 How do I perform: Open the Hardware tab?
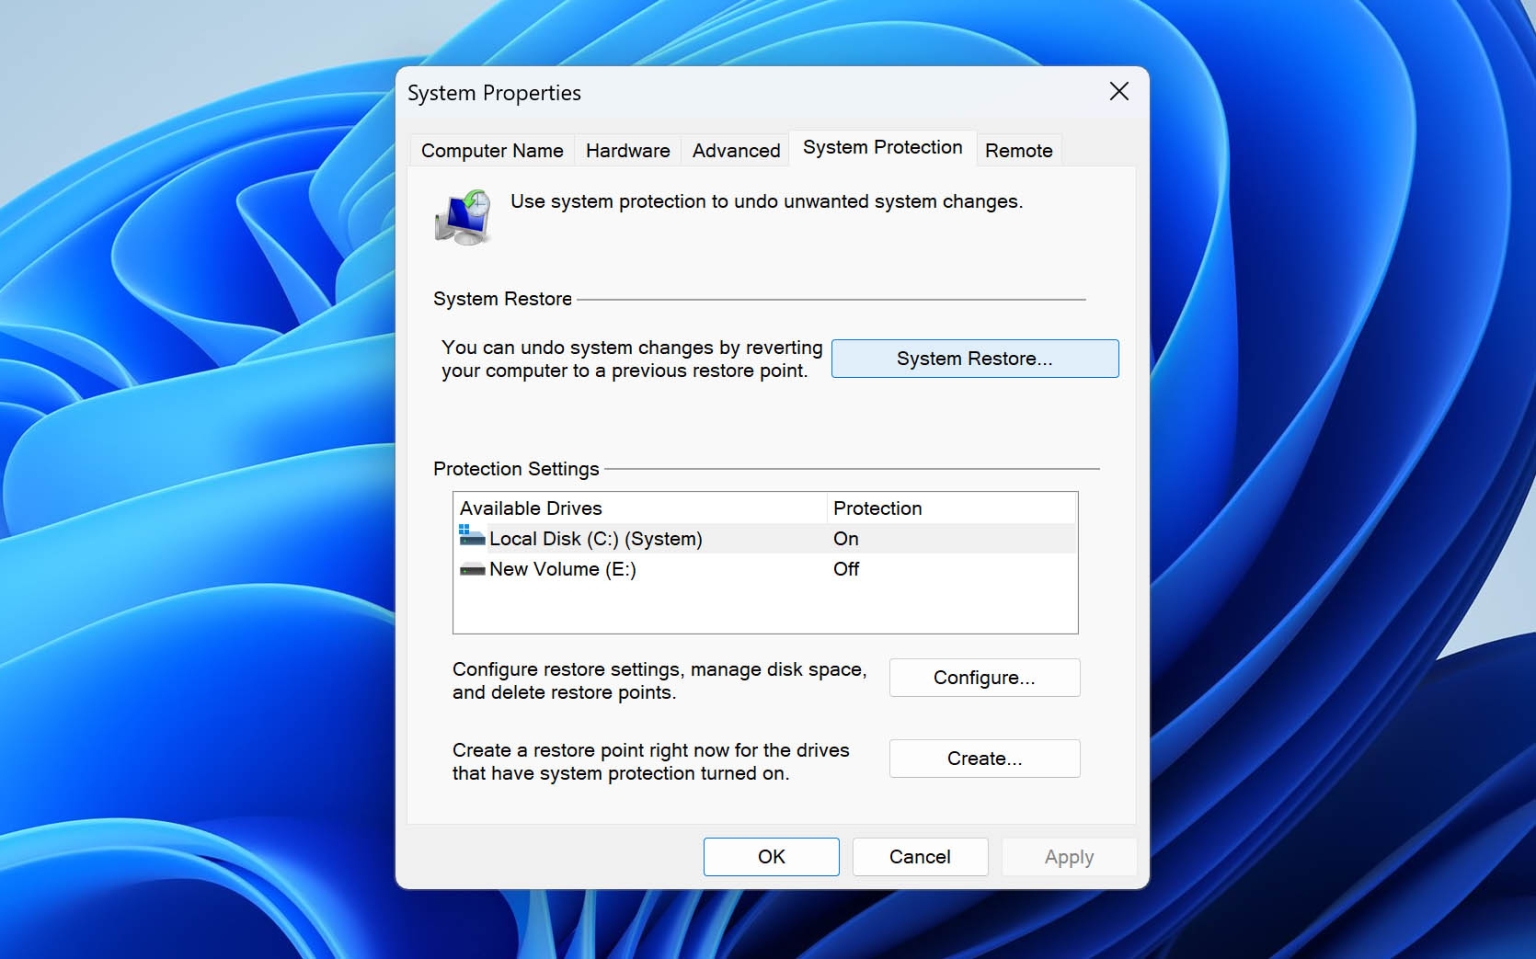[x=628, y=150]
